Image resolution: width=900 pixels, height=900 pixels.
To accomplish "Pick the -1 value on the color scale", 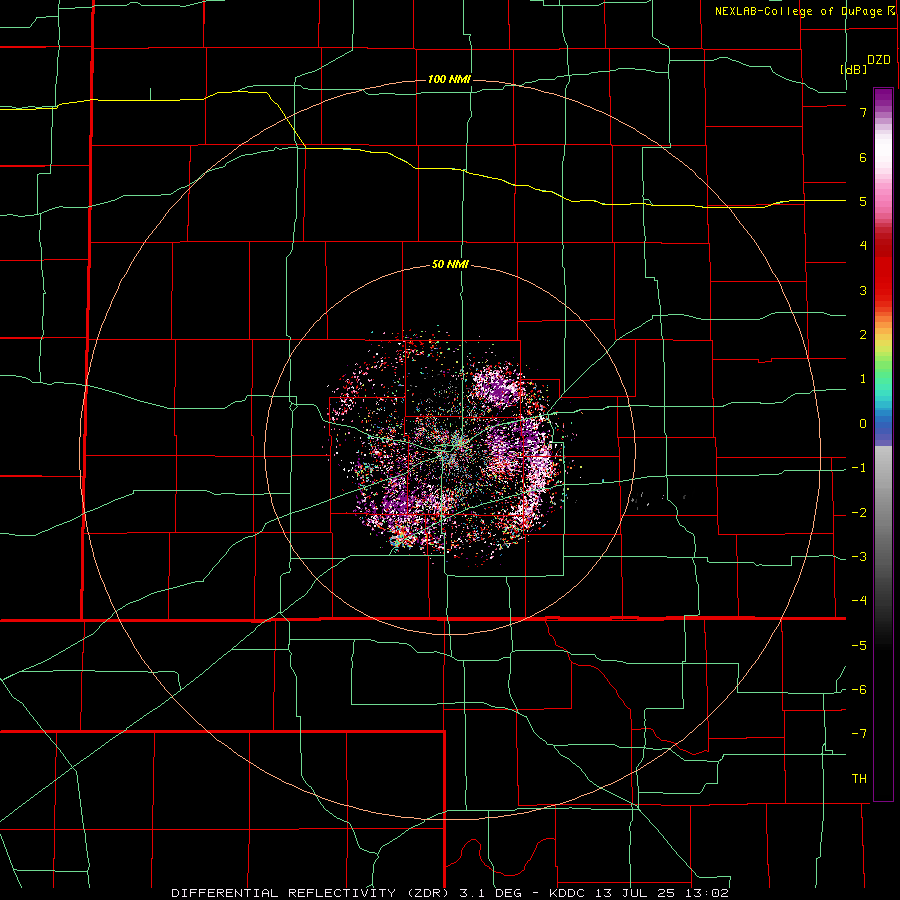I will point(859,468).
